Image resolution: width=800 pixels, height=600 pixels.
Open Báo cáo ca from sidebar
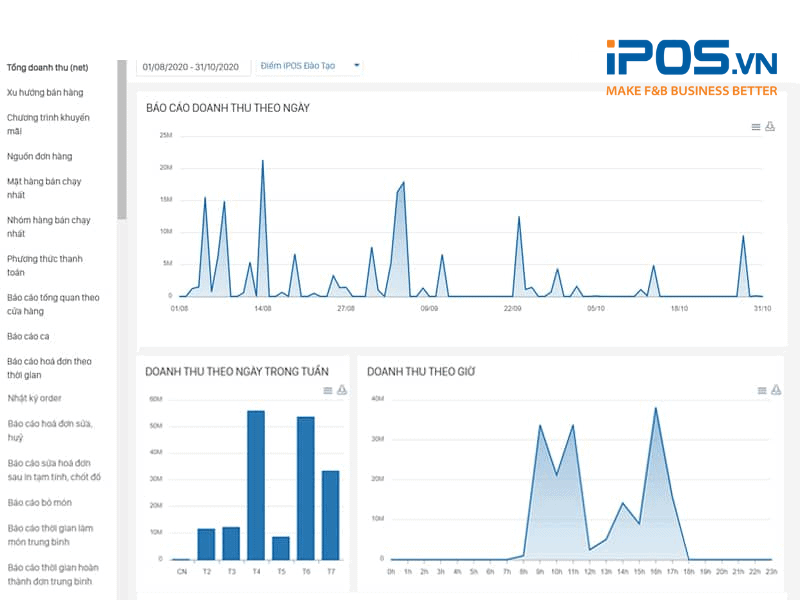coord(28,336)
